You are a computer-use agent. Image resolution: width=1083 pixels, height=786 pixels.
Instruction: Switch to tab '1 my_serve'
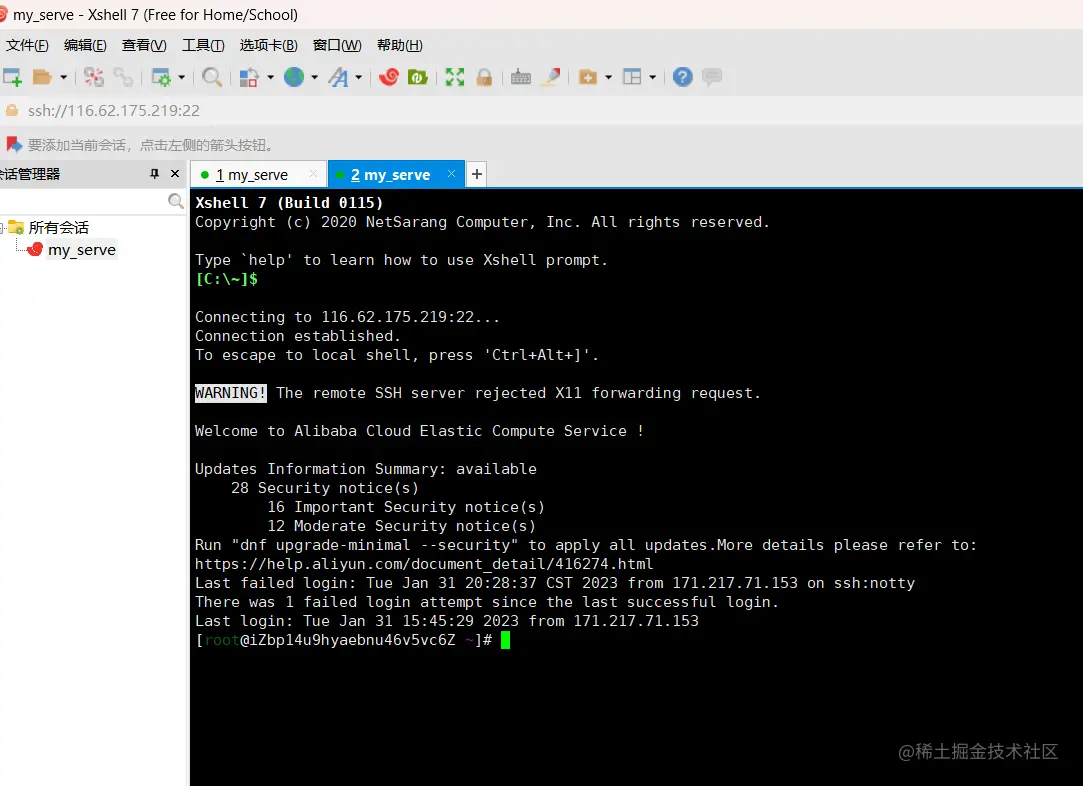click(x=251, y=175)
